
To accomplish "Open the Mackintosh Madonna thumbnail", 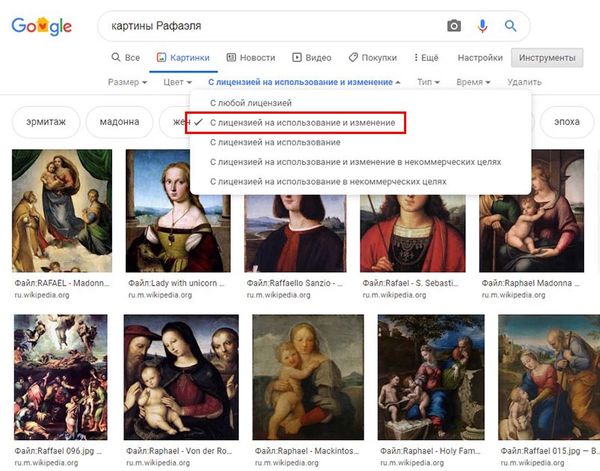I will 308,377.
